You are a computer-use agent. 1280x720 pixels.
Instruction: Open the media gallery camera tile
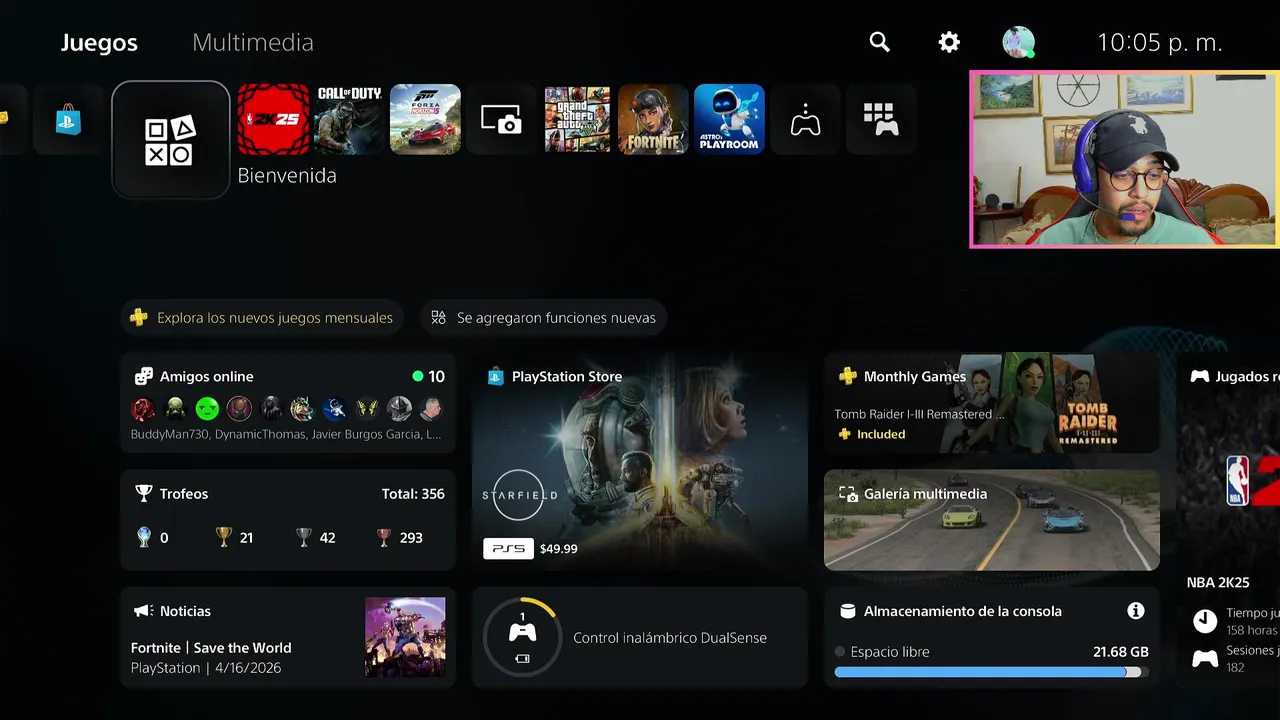(x=501, y=119)
